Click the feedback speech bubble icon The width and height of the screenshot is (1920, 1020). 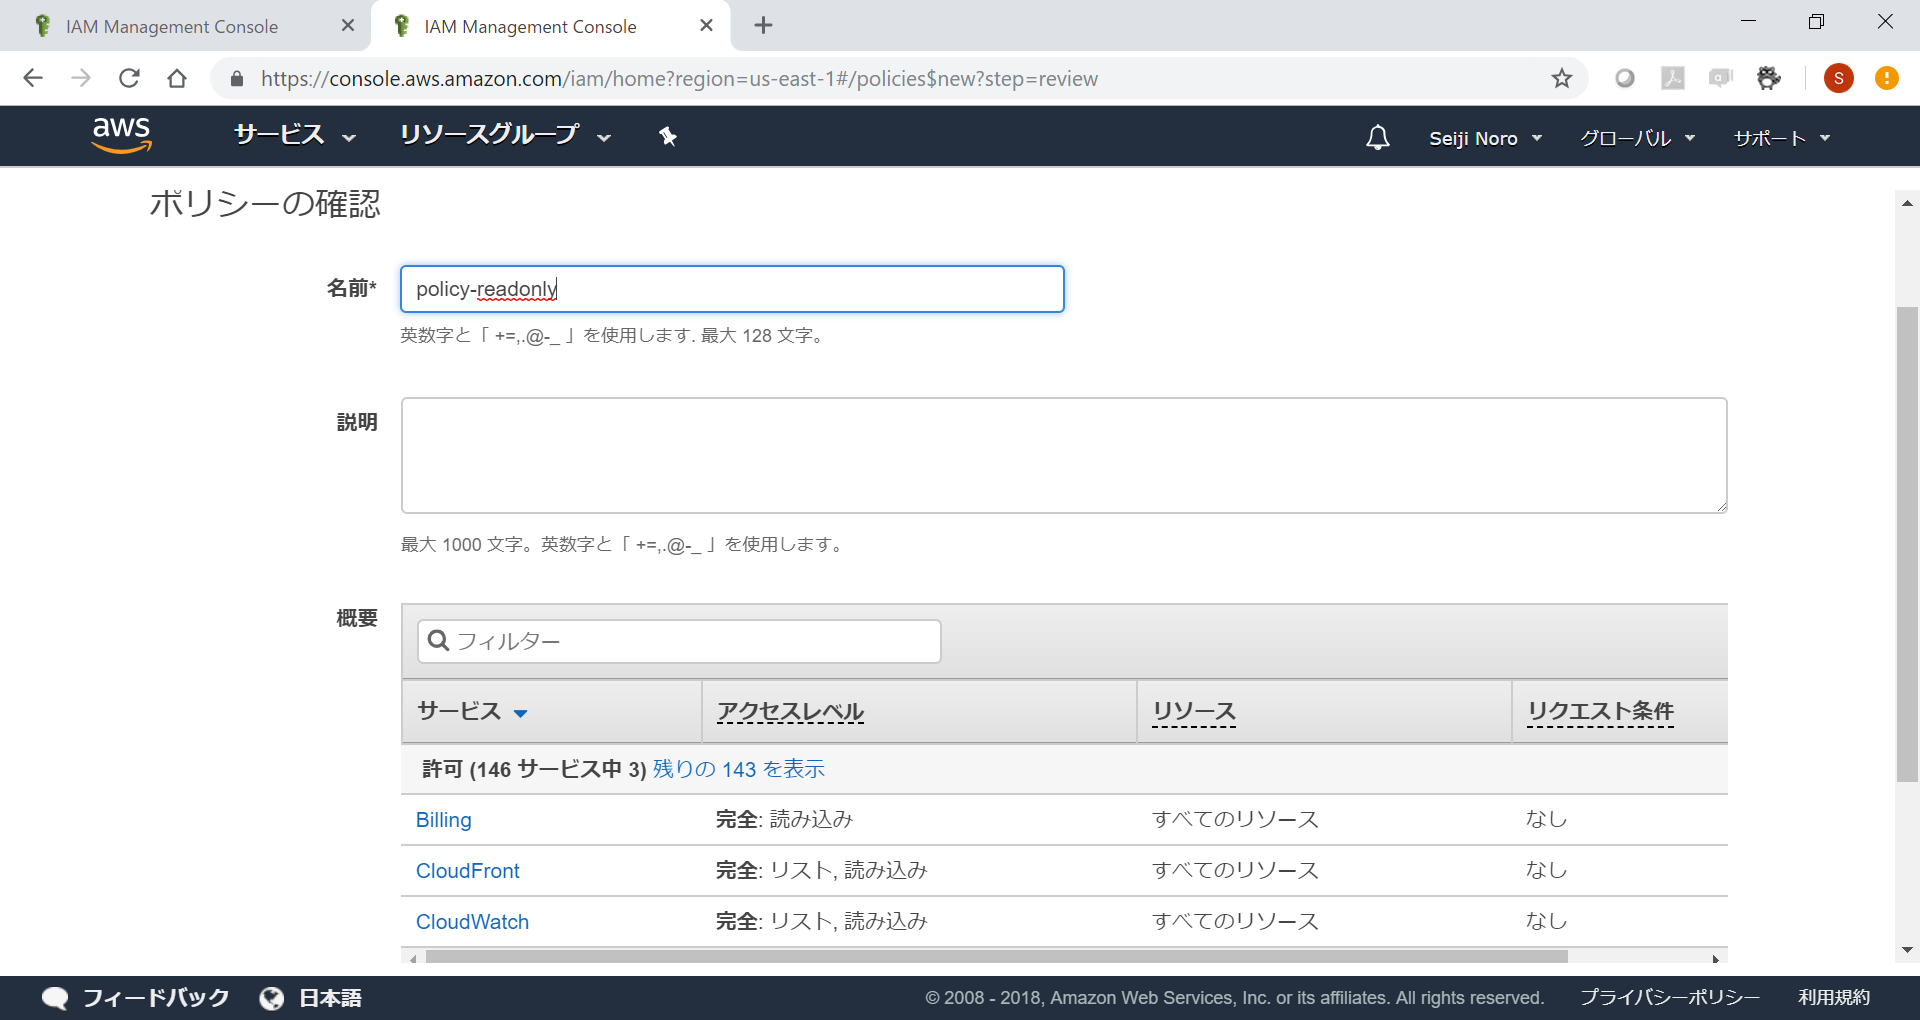pyautogui.click(x=55, y=998)
